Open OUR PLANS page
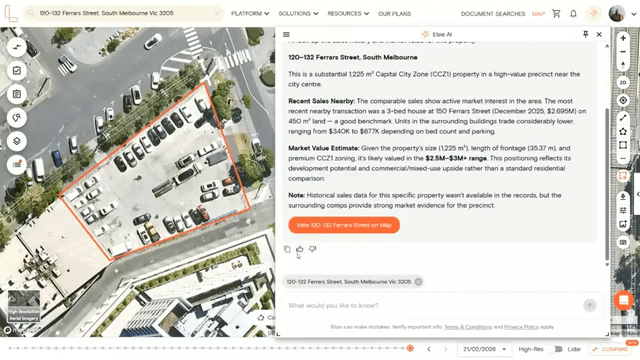The height and width of the screenshot is (360, 640). [394, 13]
